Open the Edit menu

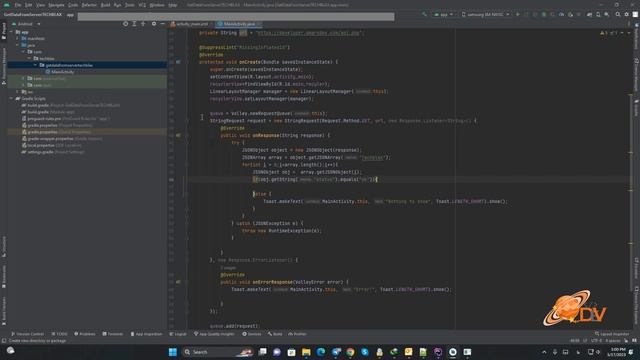tap(28, 5)
